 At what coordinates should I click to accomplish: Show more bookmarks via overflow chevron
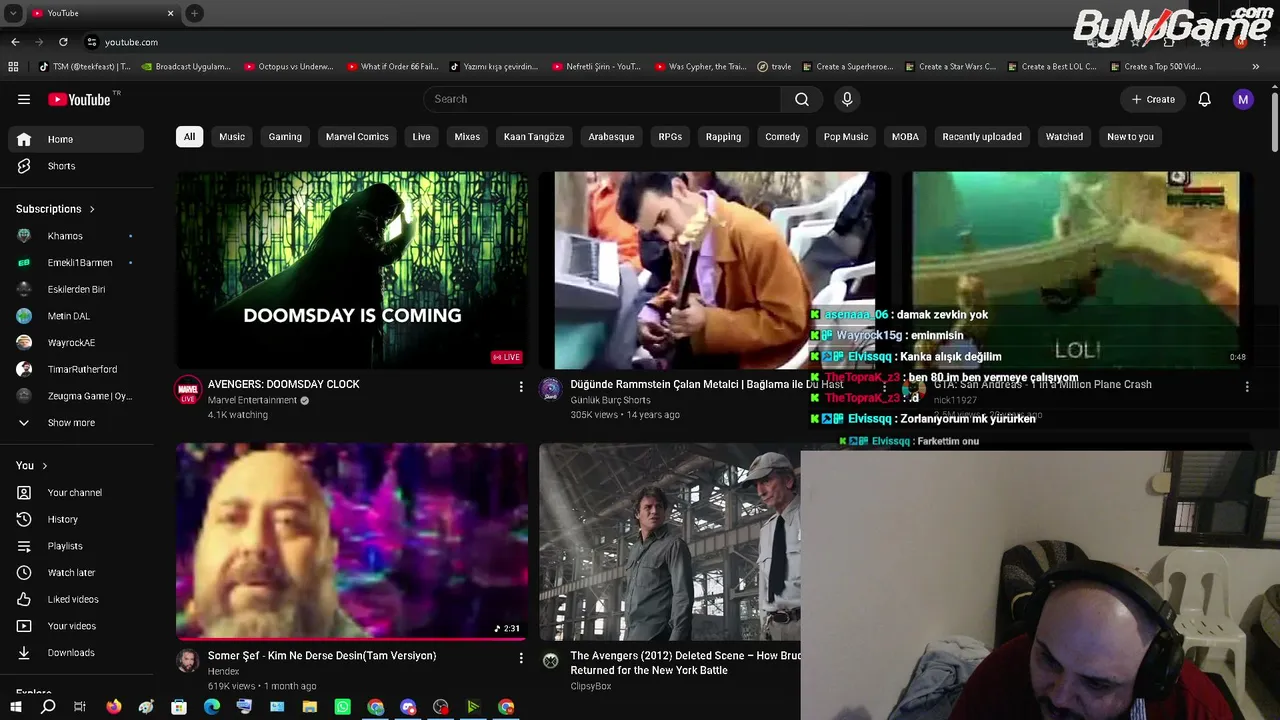coord(1255,67)
